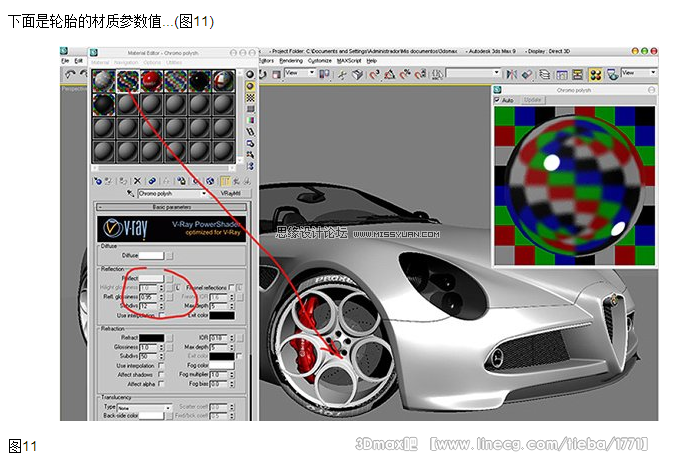Open the Customize menu

coord(320,61)
